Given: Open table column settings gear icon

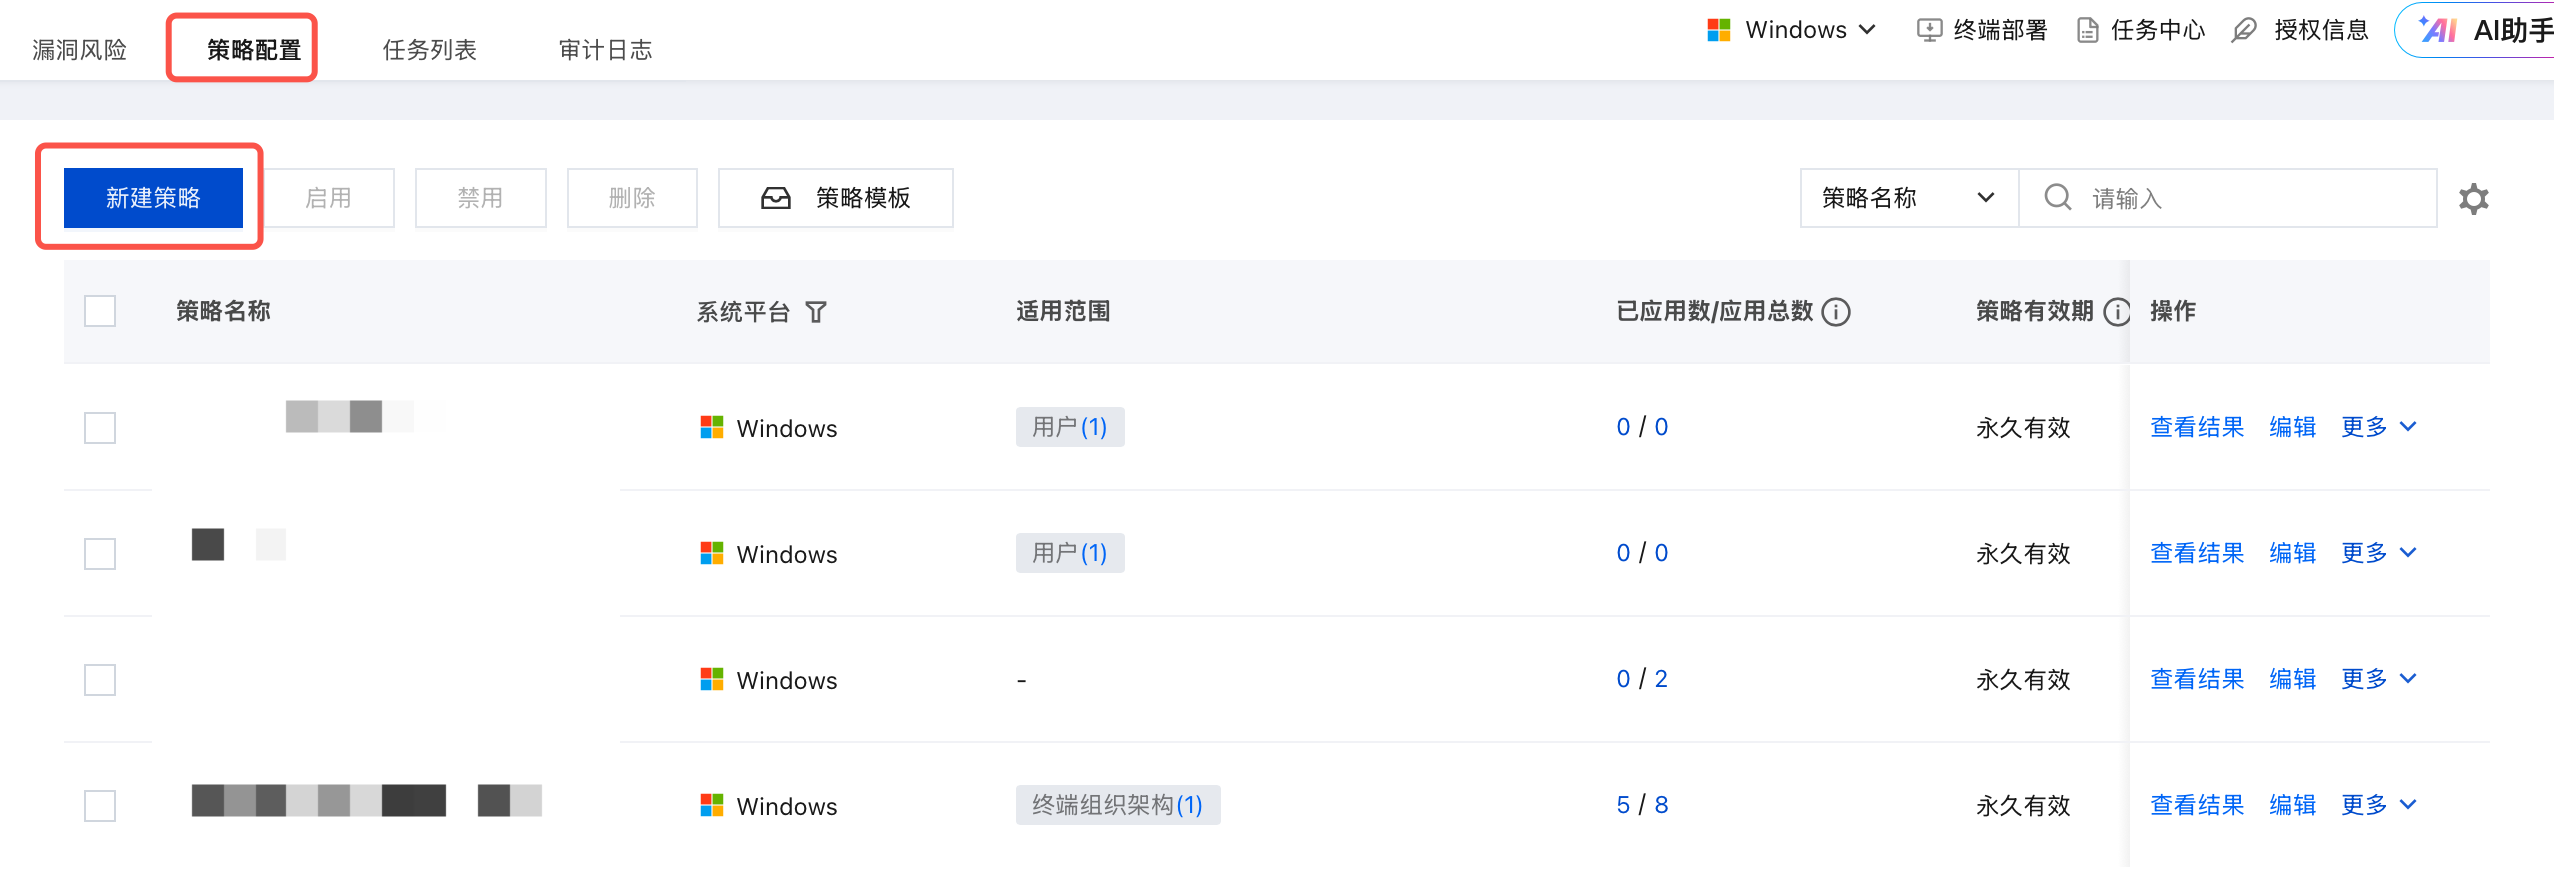Looking at the screenshot, I should [2473, 199].
